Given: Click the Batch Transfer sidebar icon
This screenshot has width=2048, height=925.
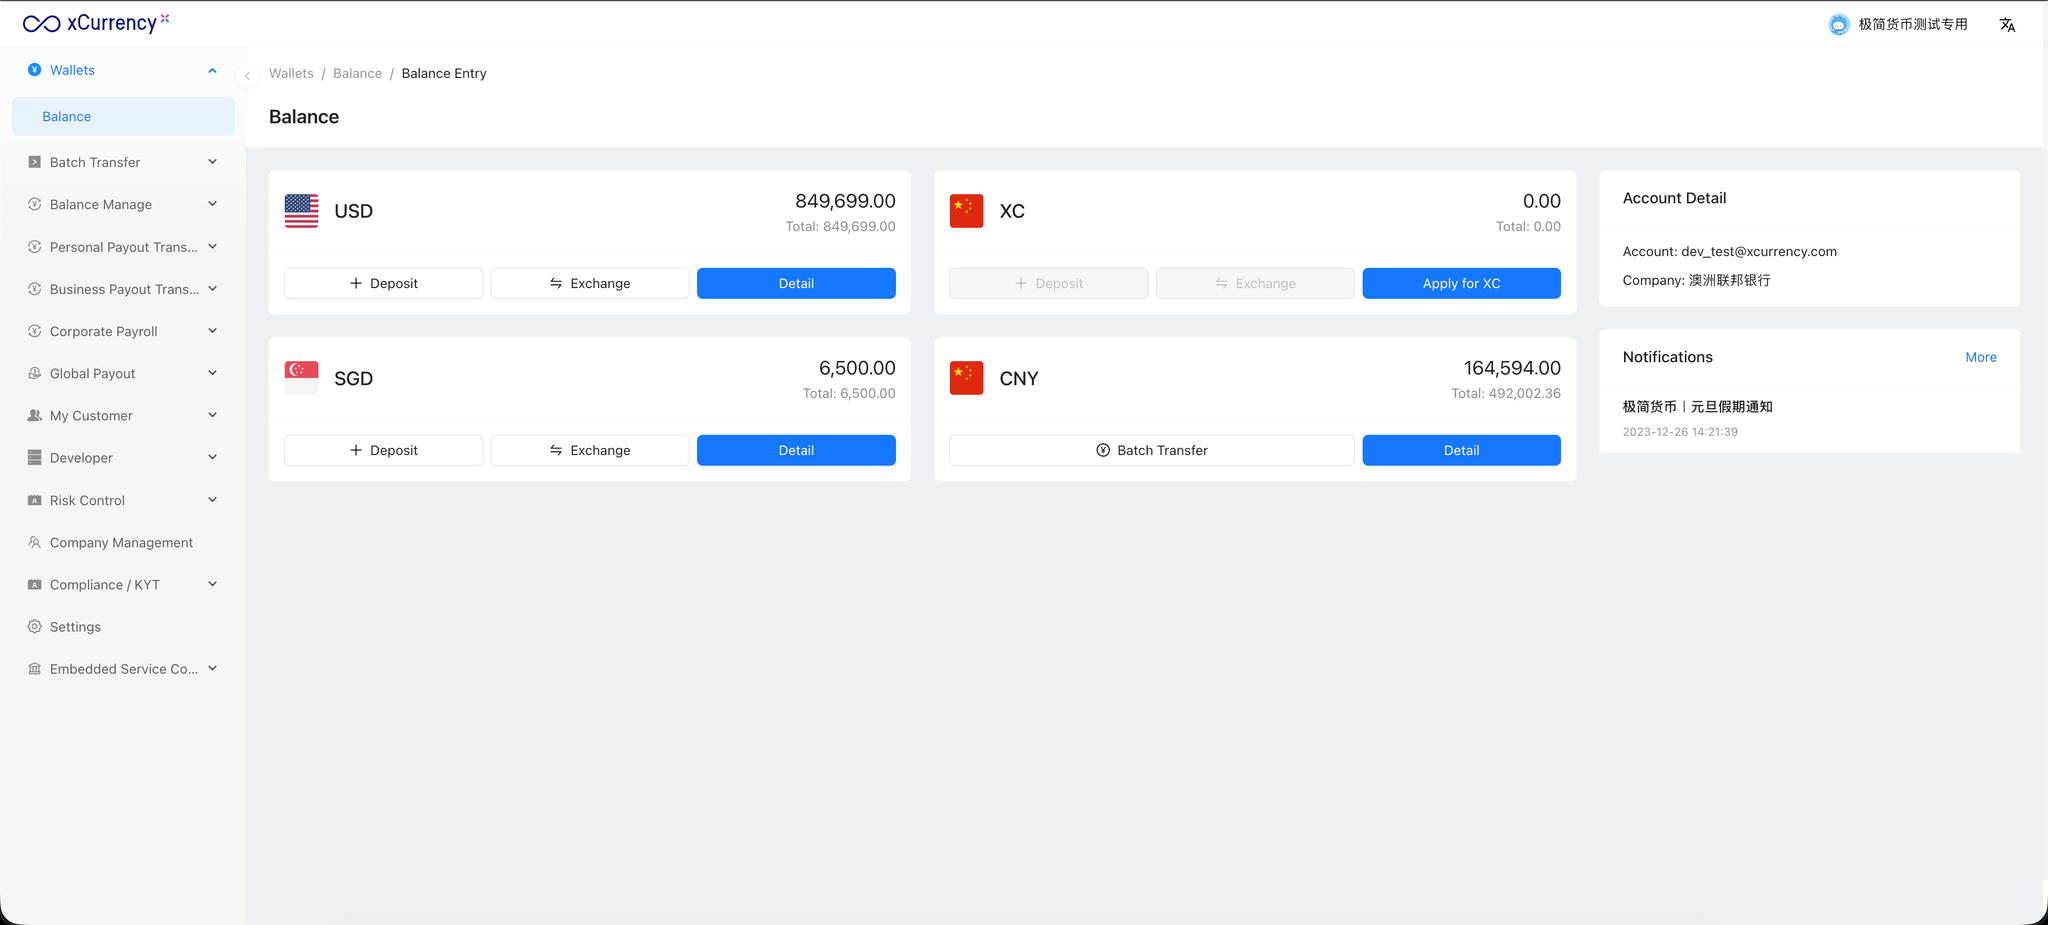Looking at the screenshot, I should [34, 162].
